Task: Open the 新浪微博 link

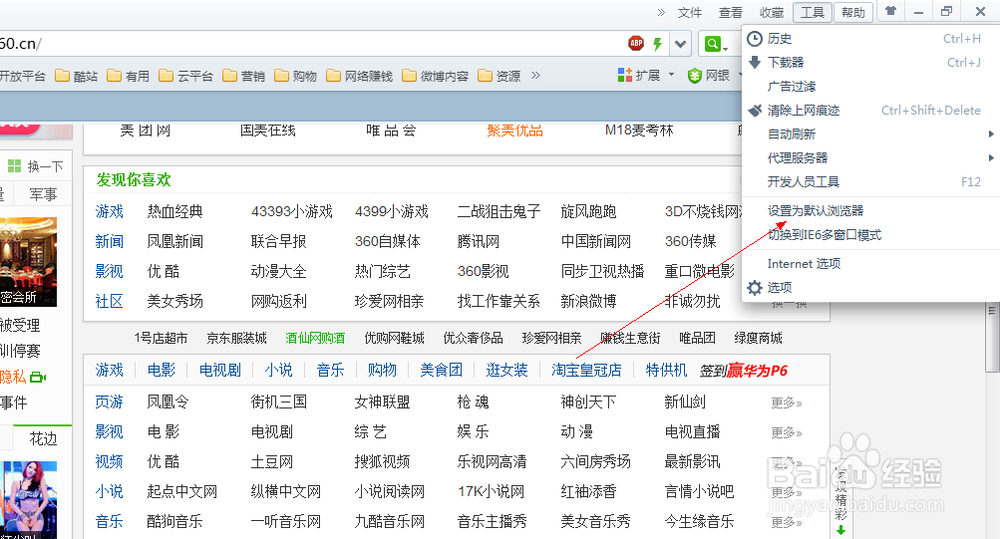Action: pyautogui.click(x=588, y=301)
